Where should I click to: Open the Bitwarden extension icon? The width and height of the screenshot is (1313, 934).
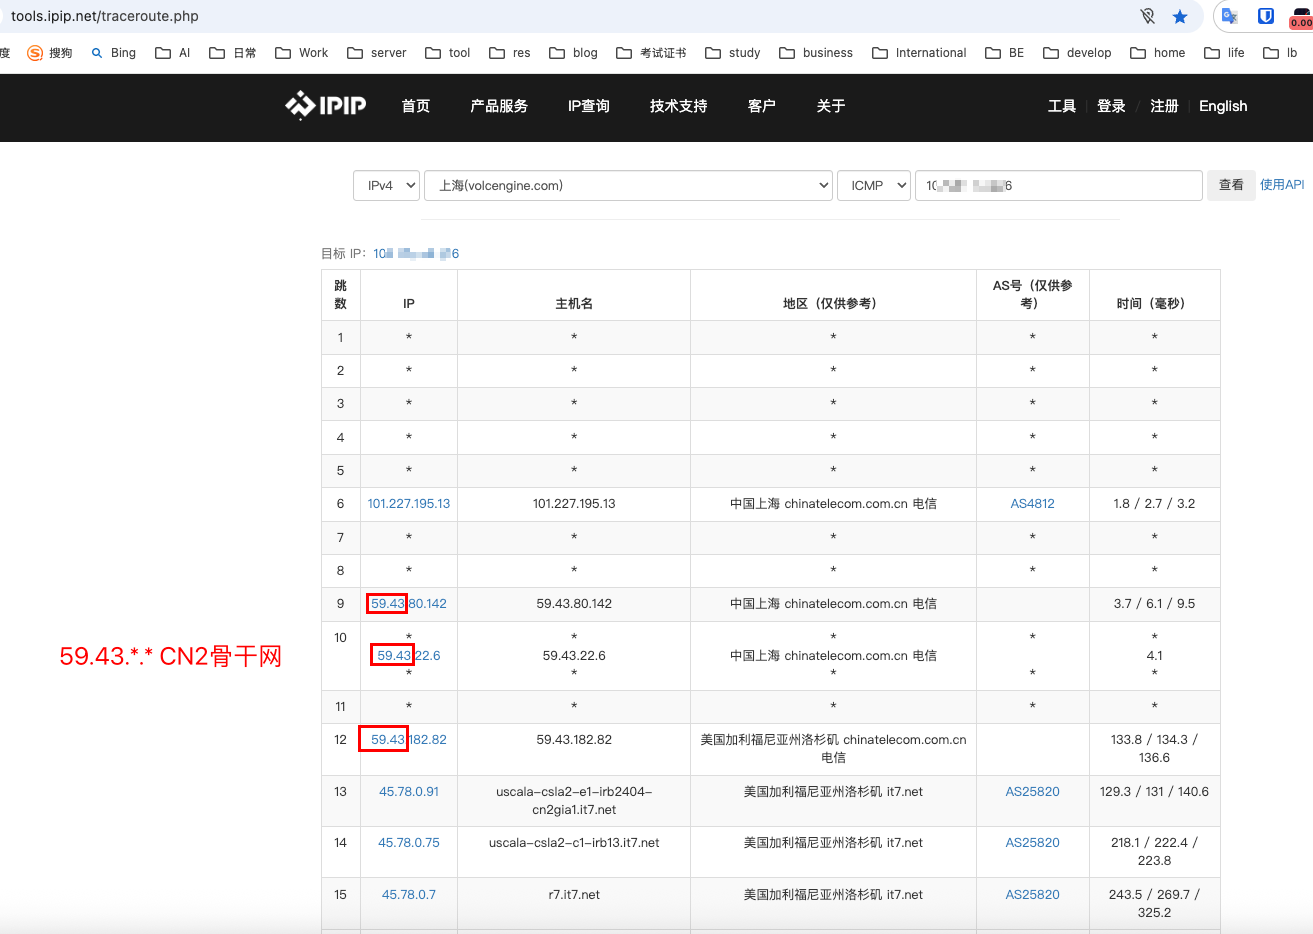[x=1265, y=16]
